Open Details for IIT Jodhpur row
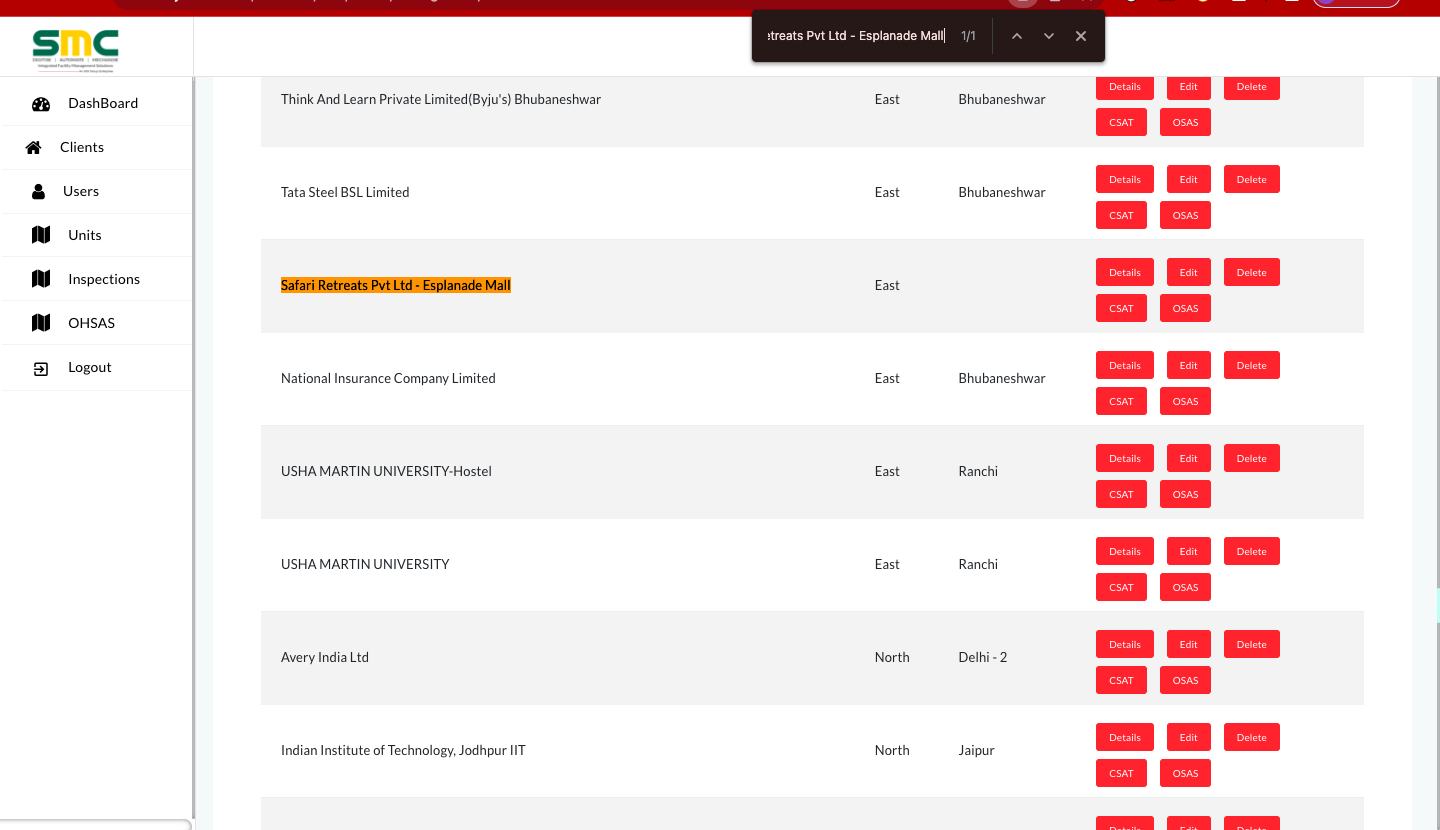1440x830 pixels. (1125, 738)
